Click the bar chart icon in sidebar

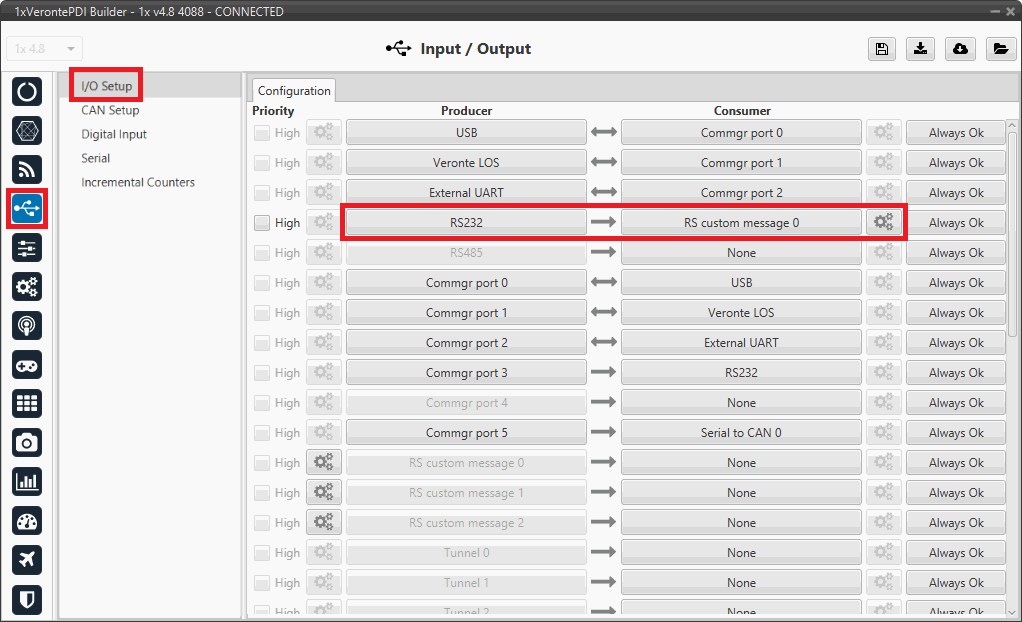tap(27, 481)
